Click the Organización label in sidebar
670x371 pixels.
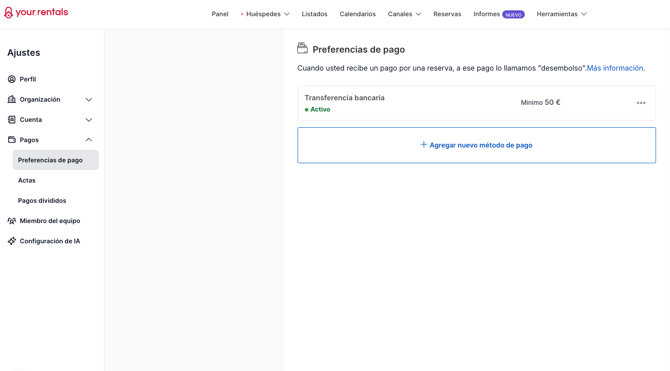pyautogui.click(x=40, y=100)
